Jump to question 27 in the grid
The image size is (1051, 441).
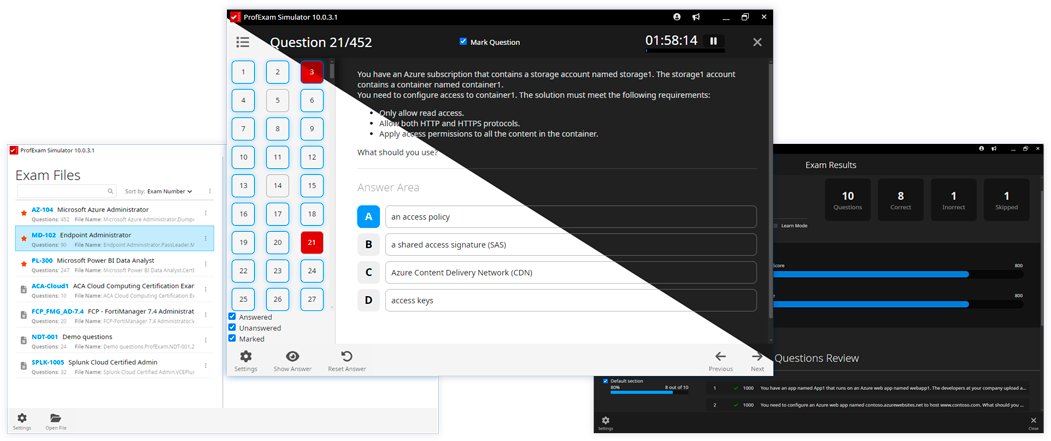pos(312,300)
